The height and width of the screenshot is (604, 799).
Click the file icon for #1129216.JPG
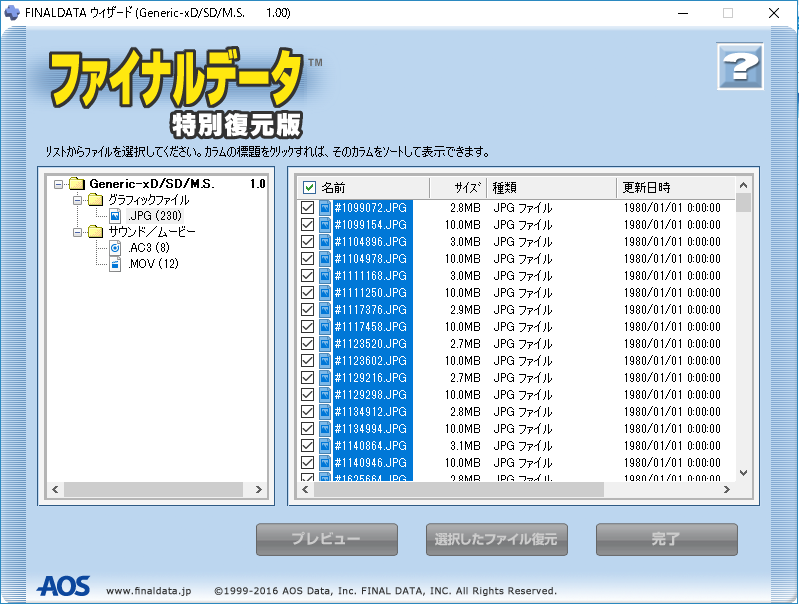(x=325, y=378)
